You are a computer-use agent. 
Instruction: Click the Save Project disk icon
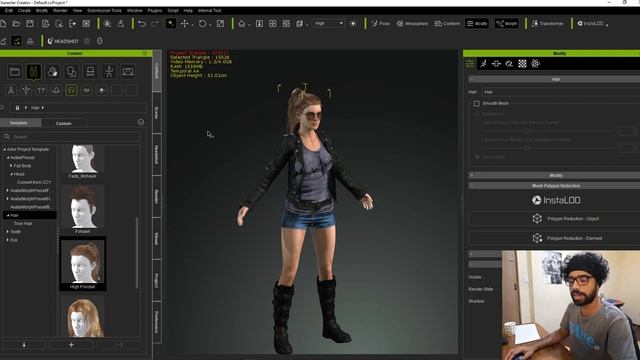(30, 24)
